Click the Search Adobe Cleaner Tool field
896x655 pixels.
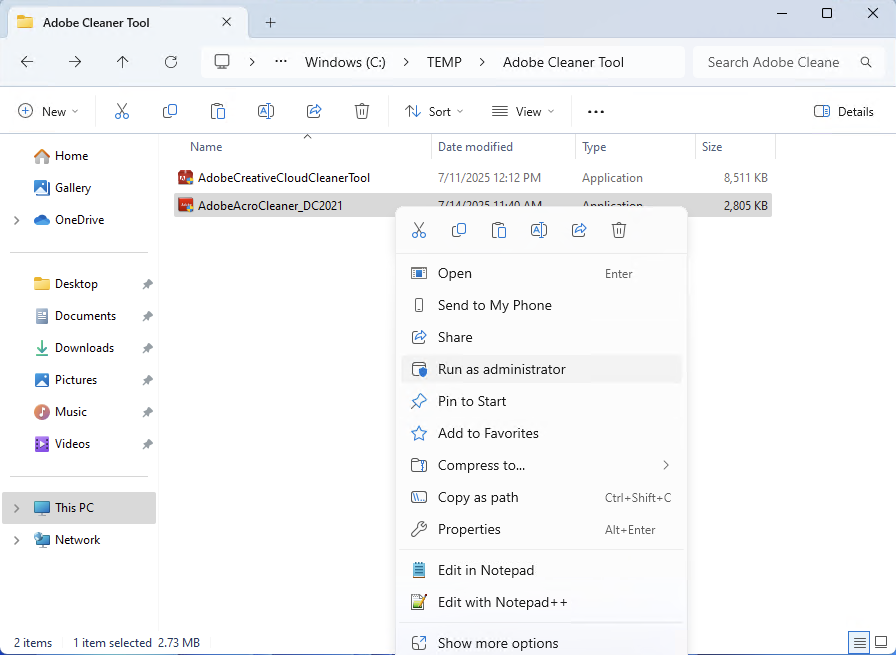(774, 62)
